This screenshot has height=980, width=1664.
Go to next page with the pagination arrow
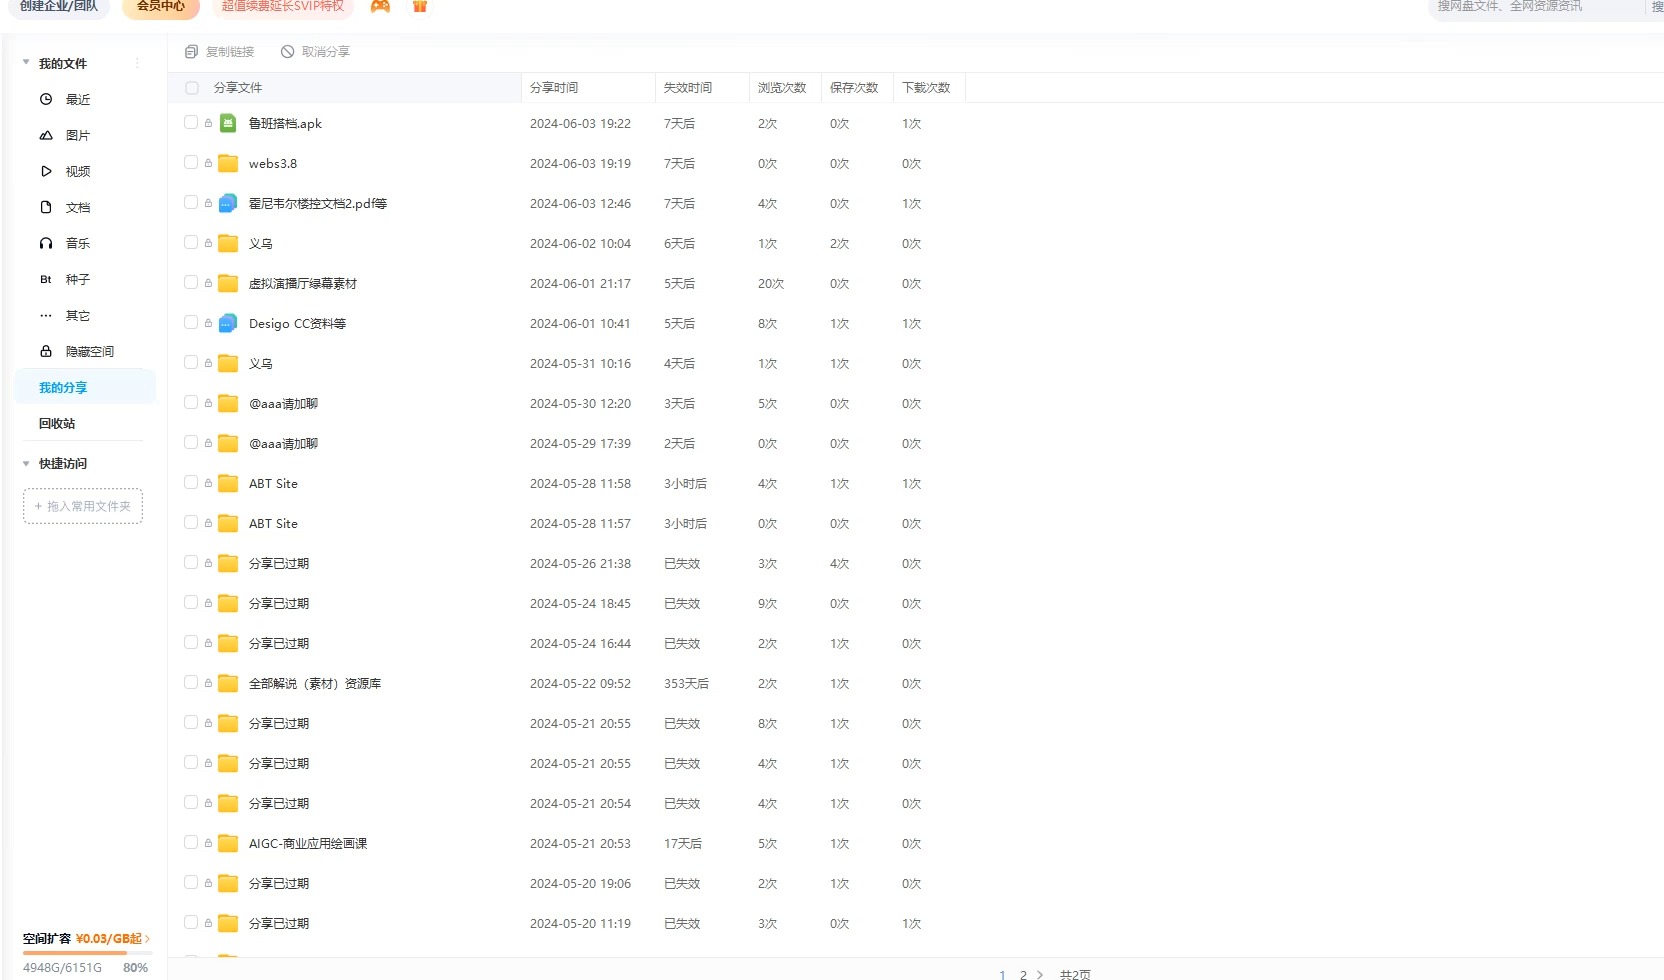point(1040,974)
